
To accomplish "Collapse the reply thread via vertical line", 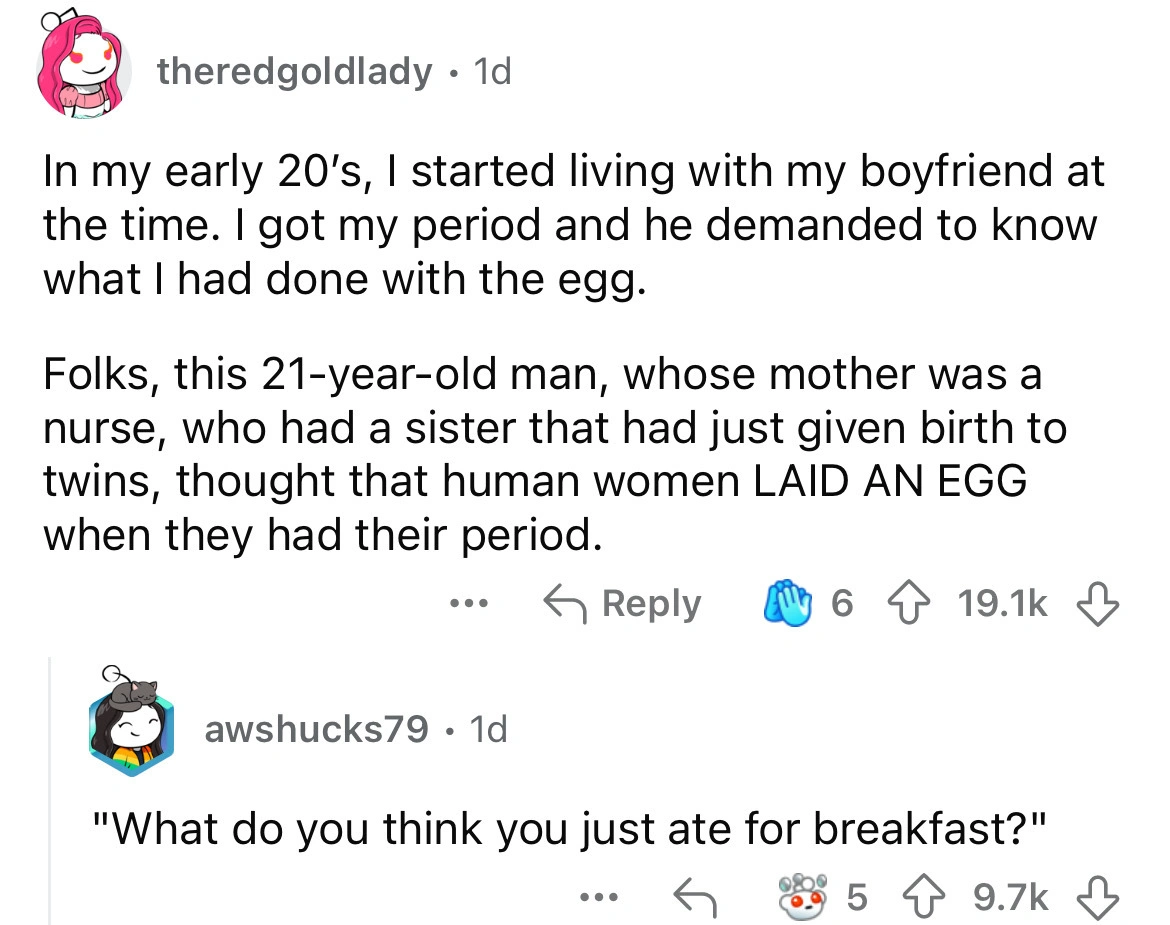I will (x=50, y=780).
